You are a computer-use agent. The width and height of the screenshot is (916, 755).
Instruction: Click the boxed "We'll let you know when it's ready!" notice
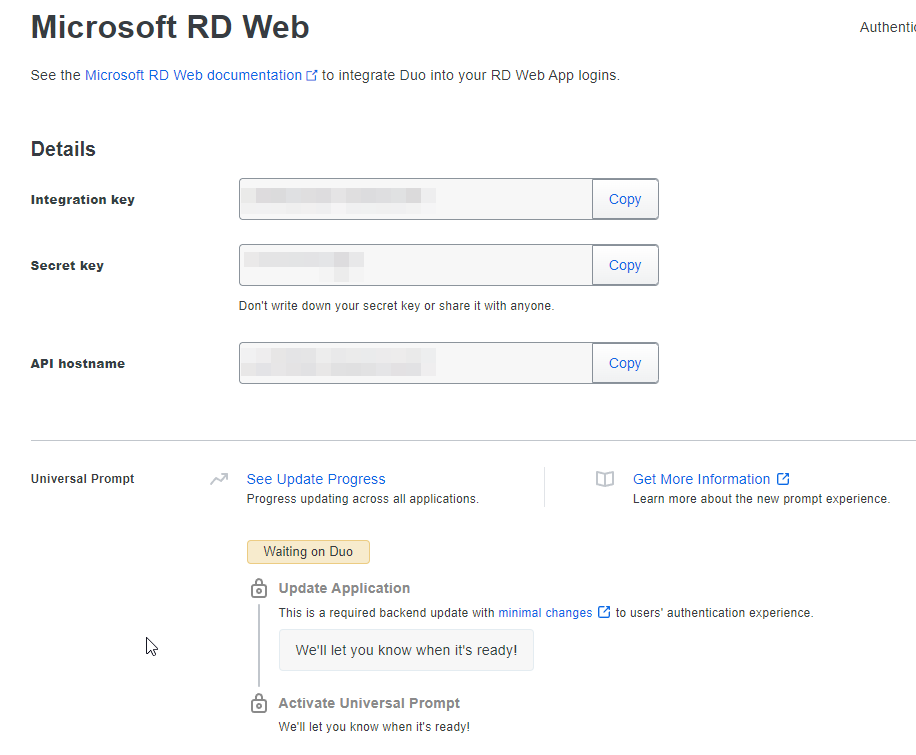click(407, 650)
